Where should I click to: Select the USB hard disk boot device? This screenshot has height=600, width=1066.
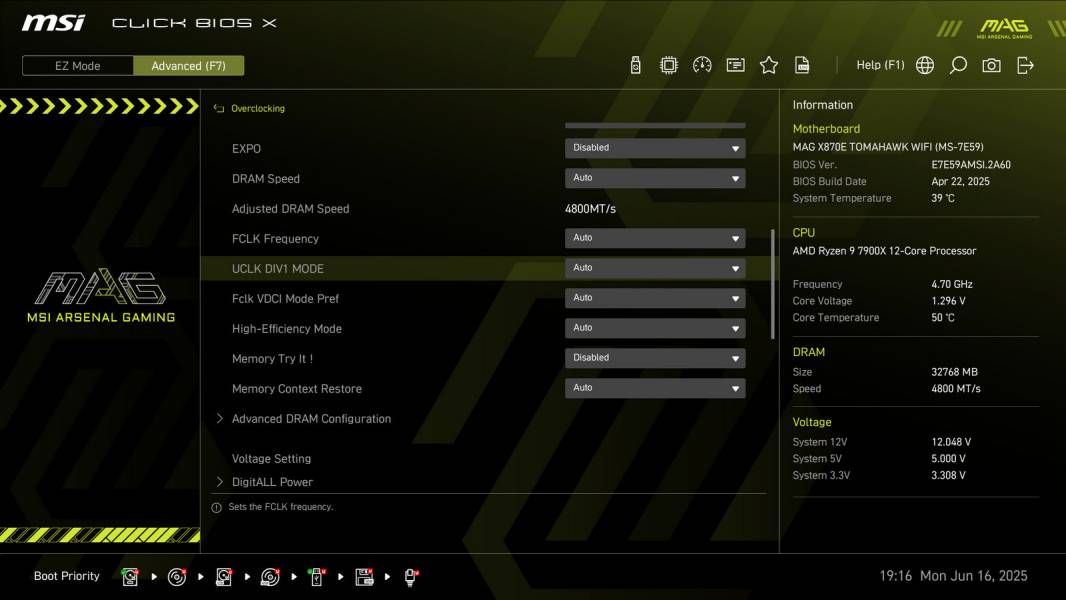(x=224, y=577)
